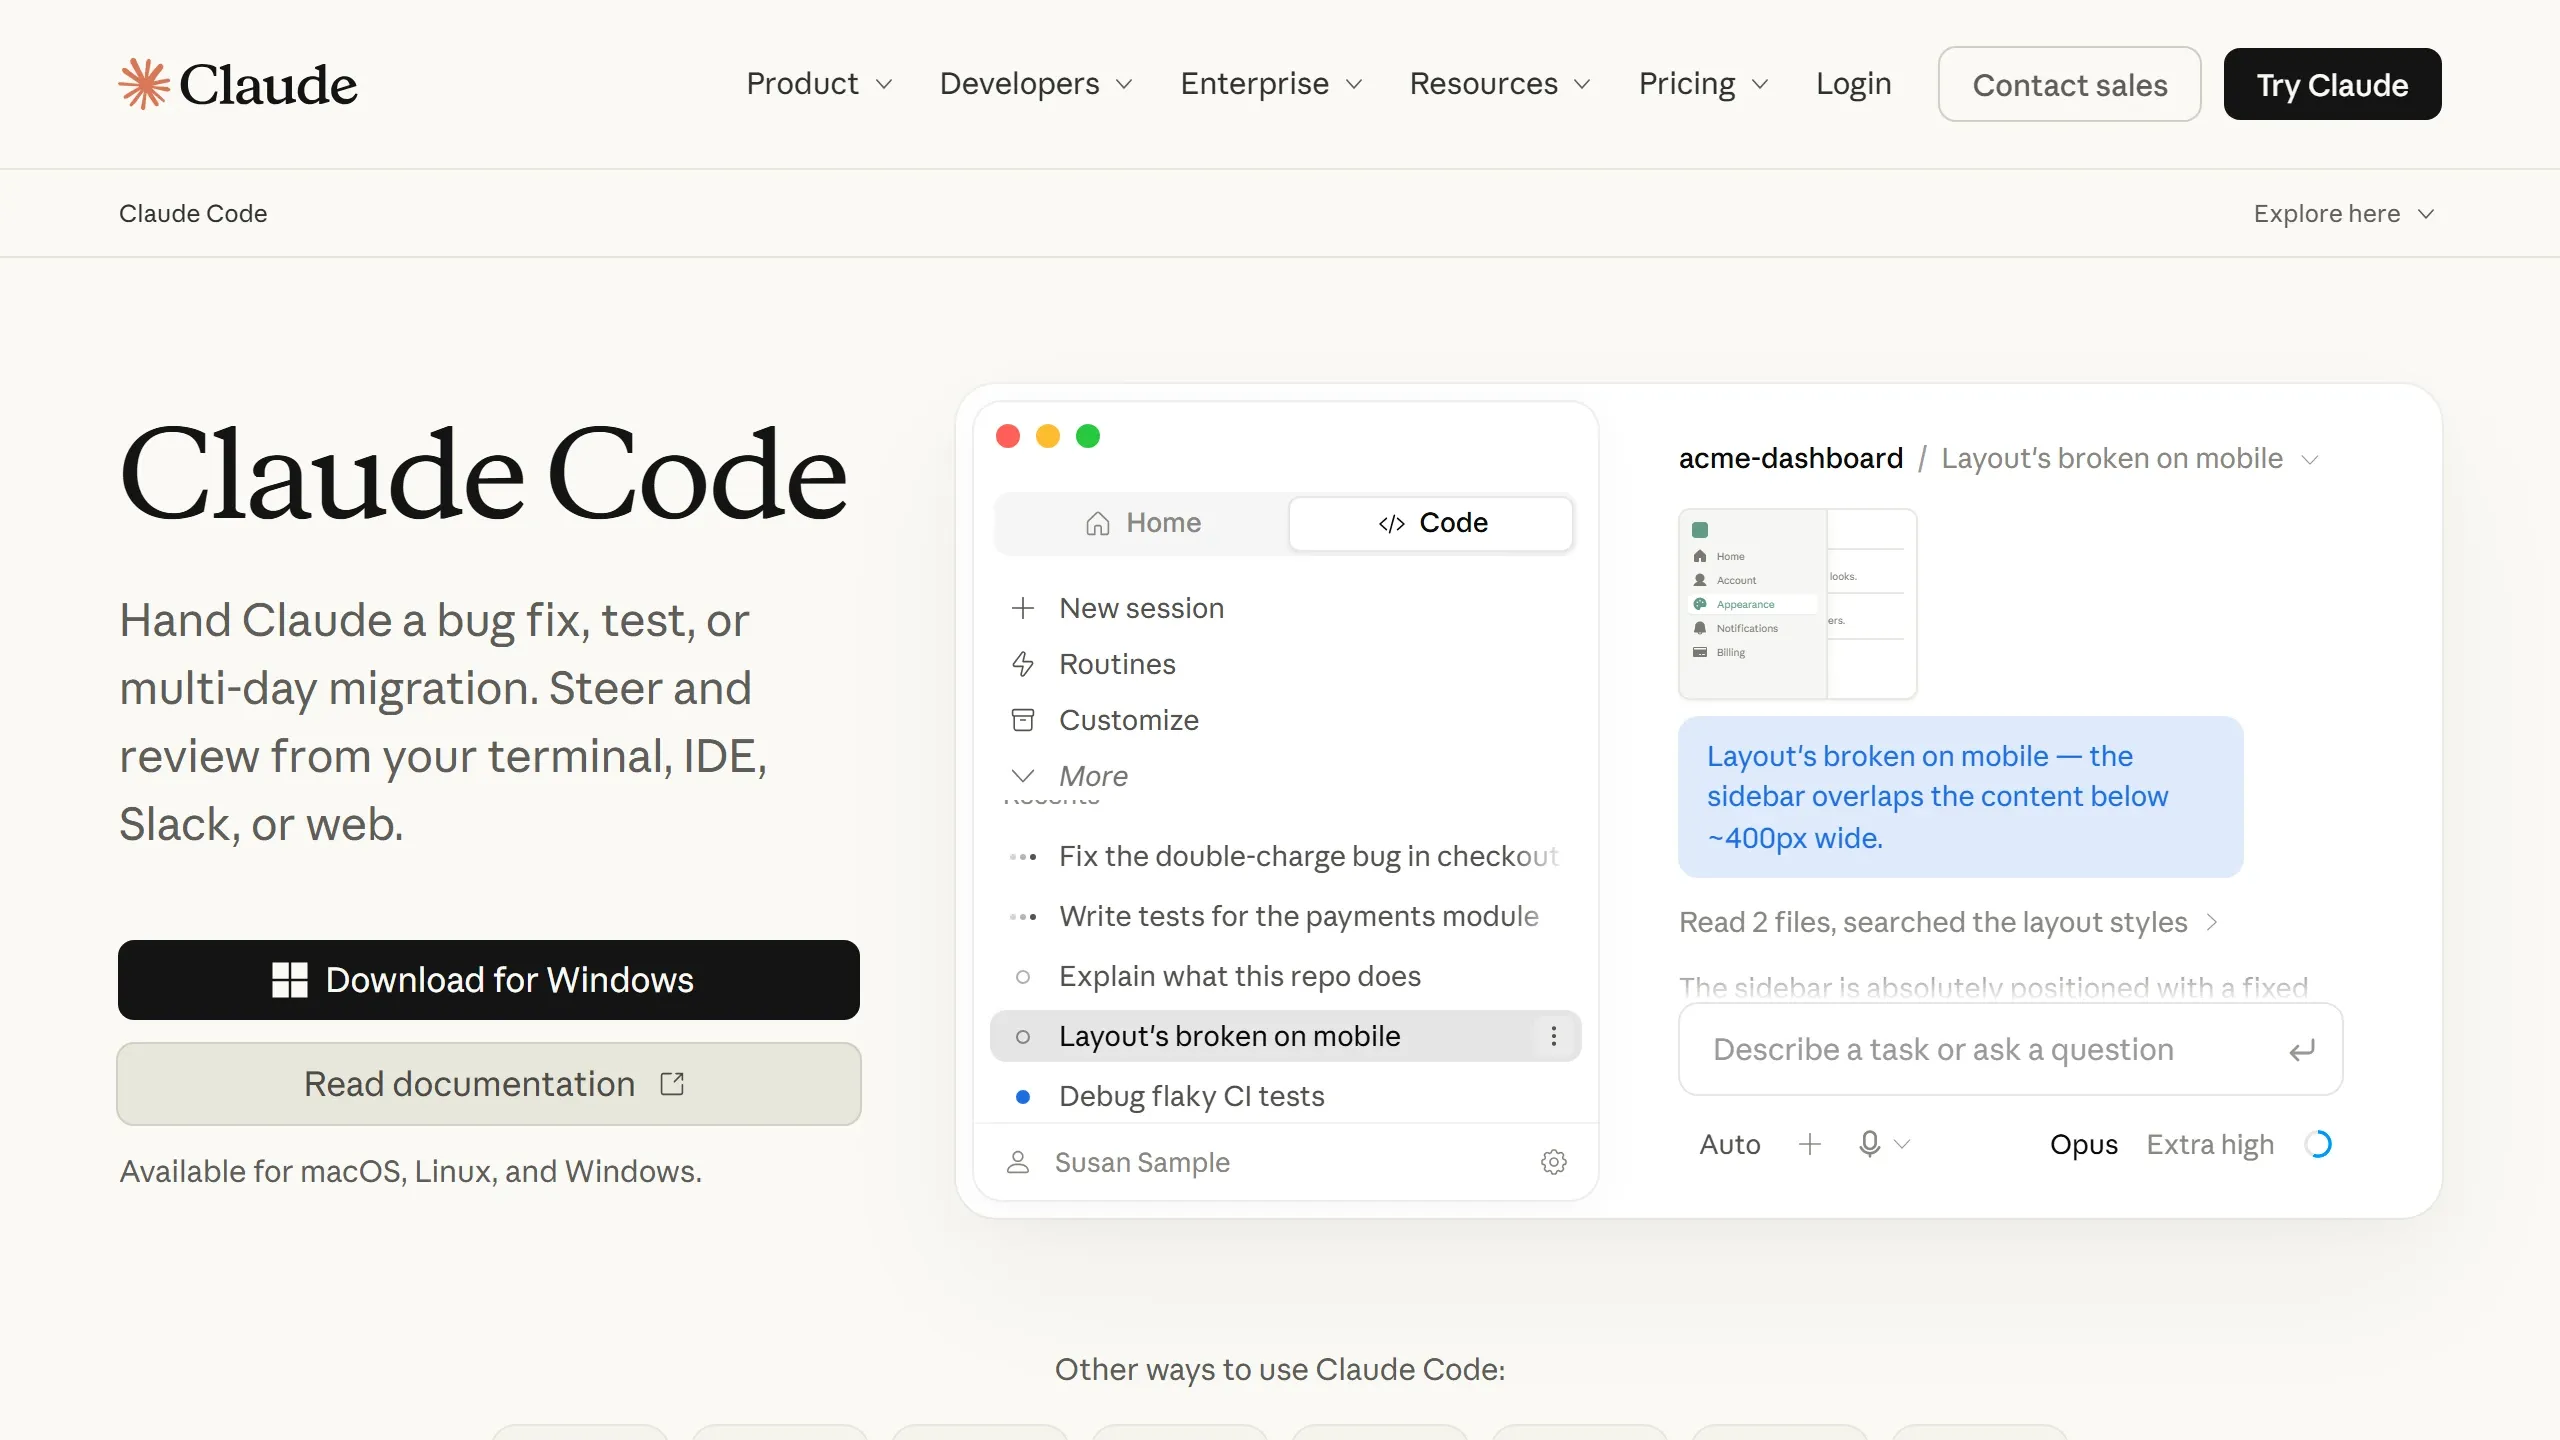This screenshot has height=1440, width=2560.
Task: Open session Fix the double-charge bug in checkout
Action: (1285, 857)
